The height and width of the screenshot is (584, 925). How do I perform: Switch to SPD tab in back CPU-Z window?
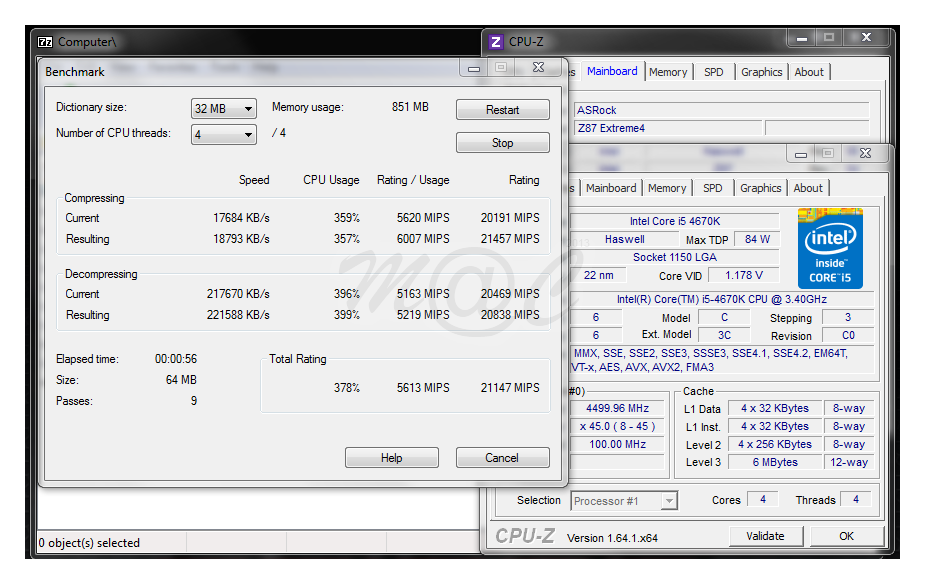pos(714,72)
